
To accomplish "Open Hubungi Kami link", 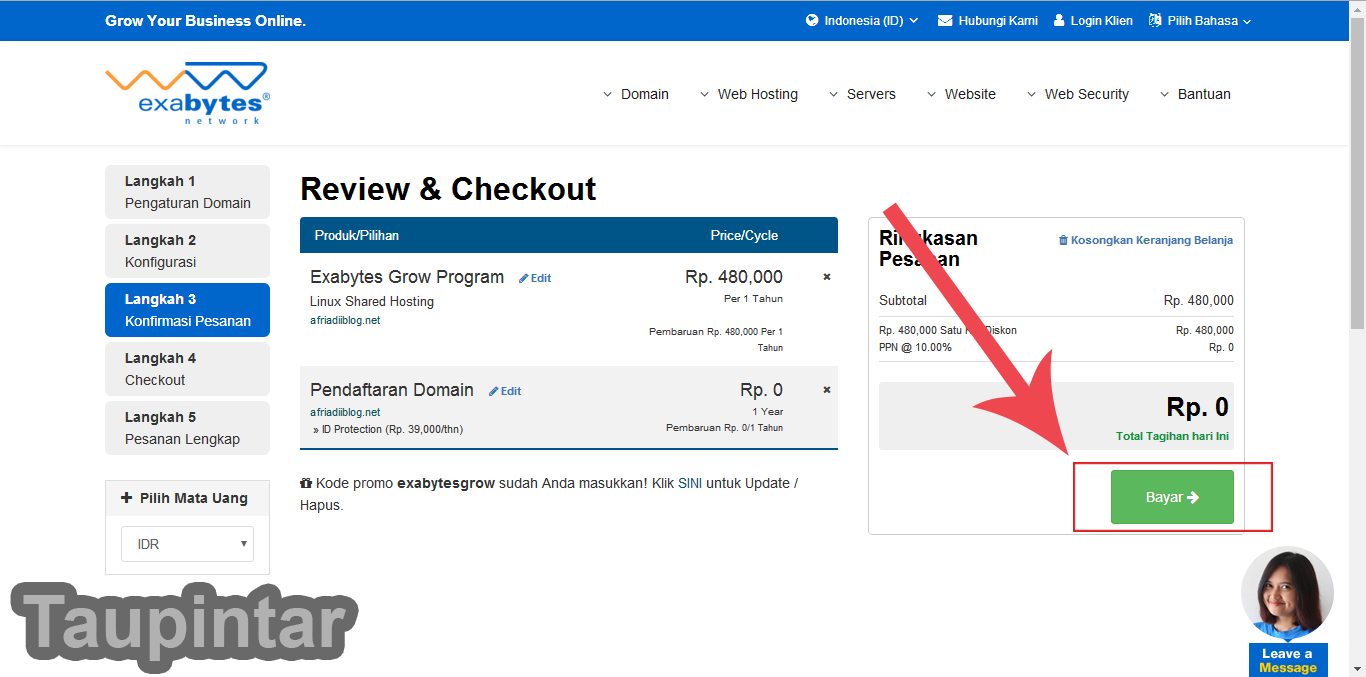I will (988, 20).
